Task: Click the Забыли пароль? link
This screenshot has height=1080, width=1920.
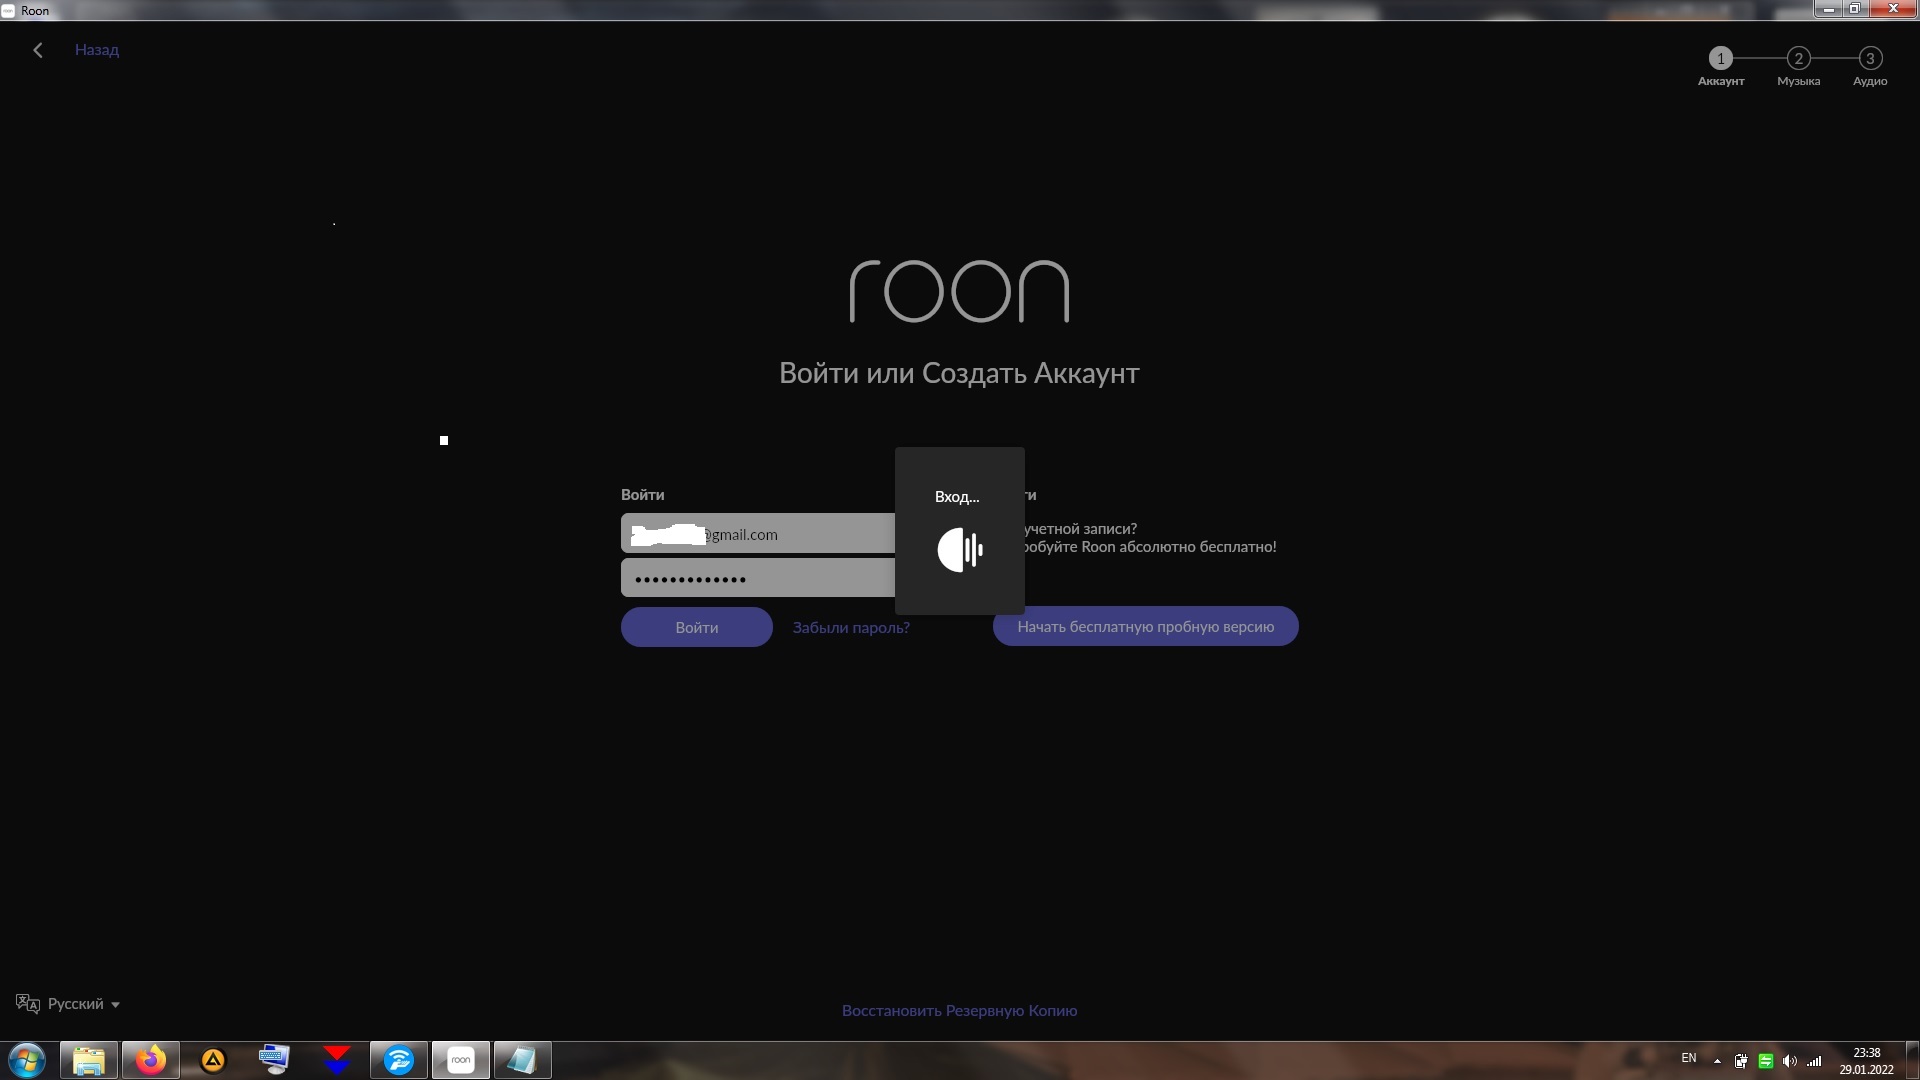Action: pyautogui.click(x=849, y=626)
